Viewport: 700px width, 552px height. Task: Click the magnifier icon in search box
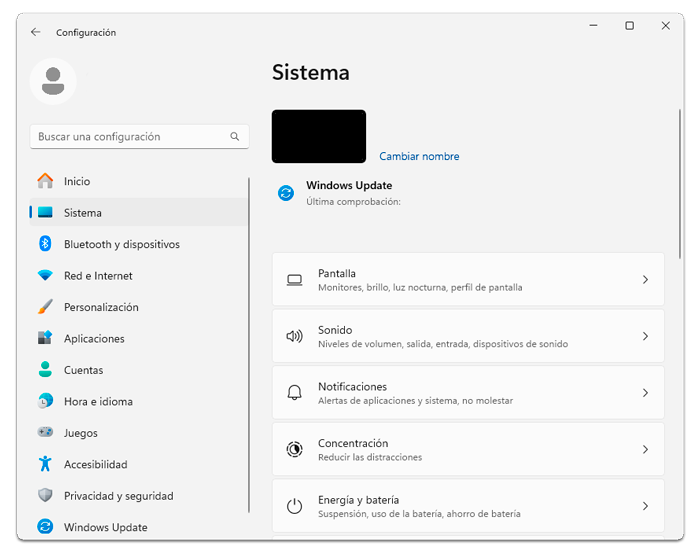(235, 137)
